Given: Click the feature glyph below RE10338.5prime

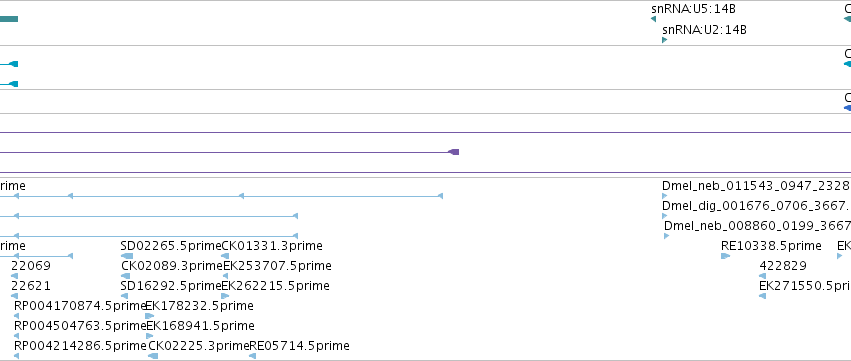Looking at the screenshot, I should [726, 256].
